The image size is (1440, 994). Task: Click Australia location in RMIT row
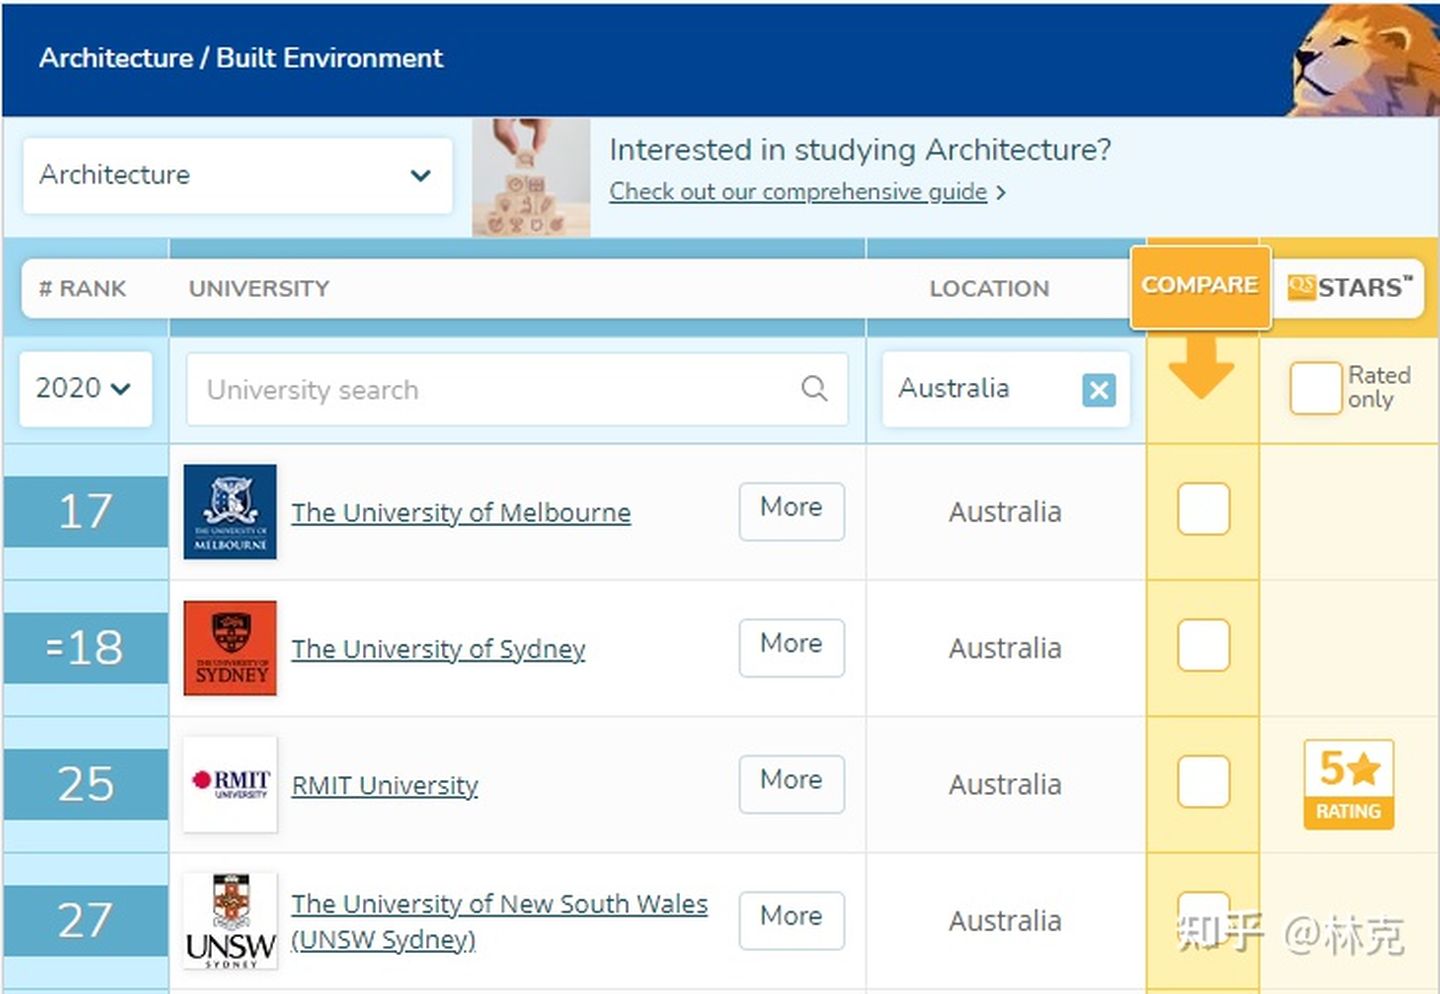1005,784
